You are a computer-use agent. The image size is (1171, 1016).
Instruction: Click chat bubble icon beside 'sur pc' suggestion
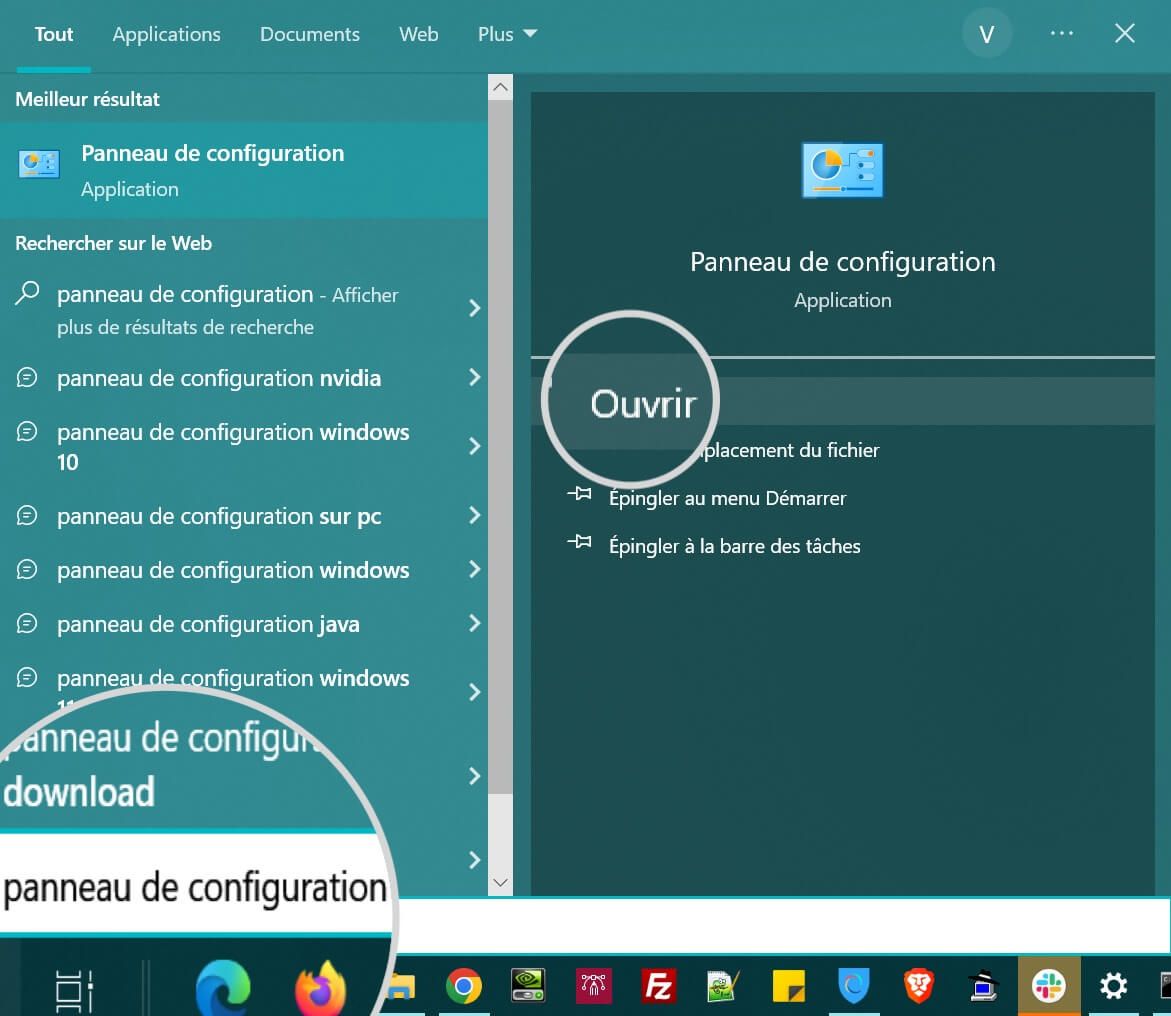pyautogui.click(x=27, y=515)
